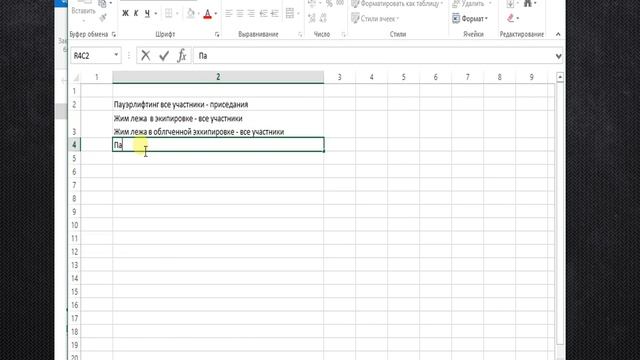Click Find & Select binoculars icon
The image size is (640, 360).
click(528, 3)
